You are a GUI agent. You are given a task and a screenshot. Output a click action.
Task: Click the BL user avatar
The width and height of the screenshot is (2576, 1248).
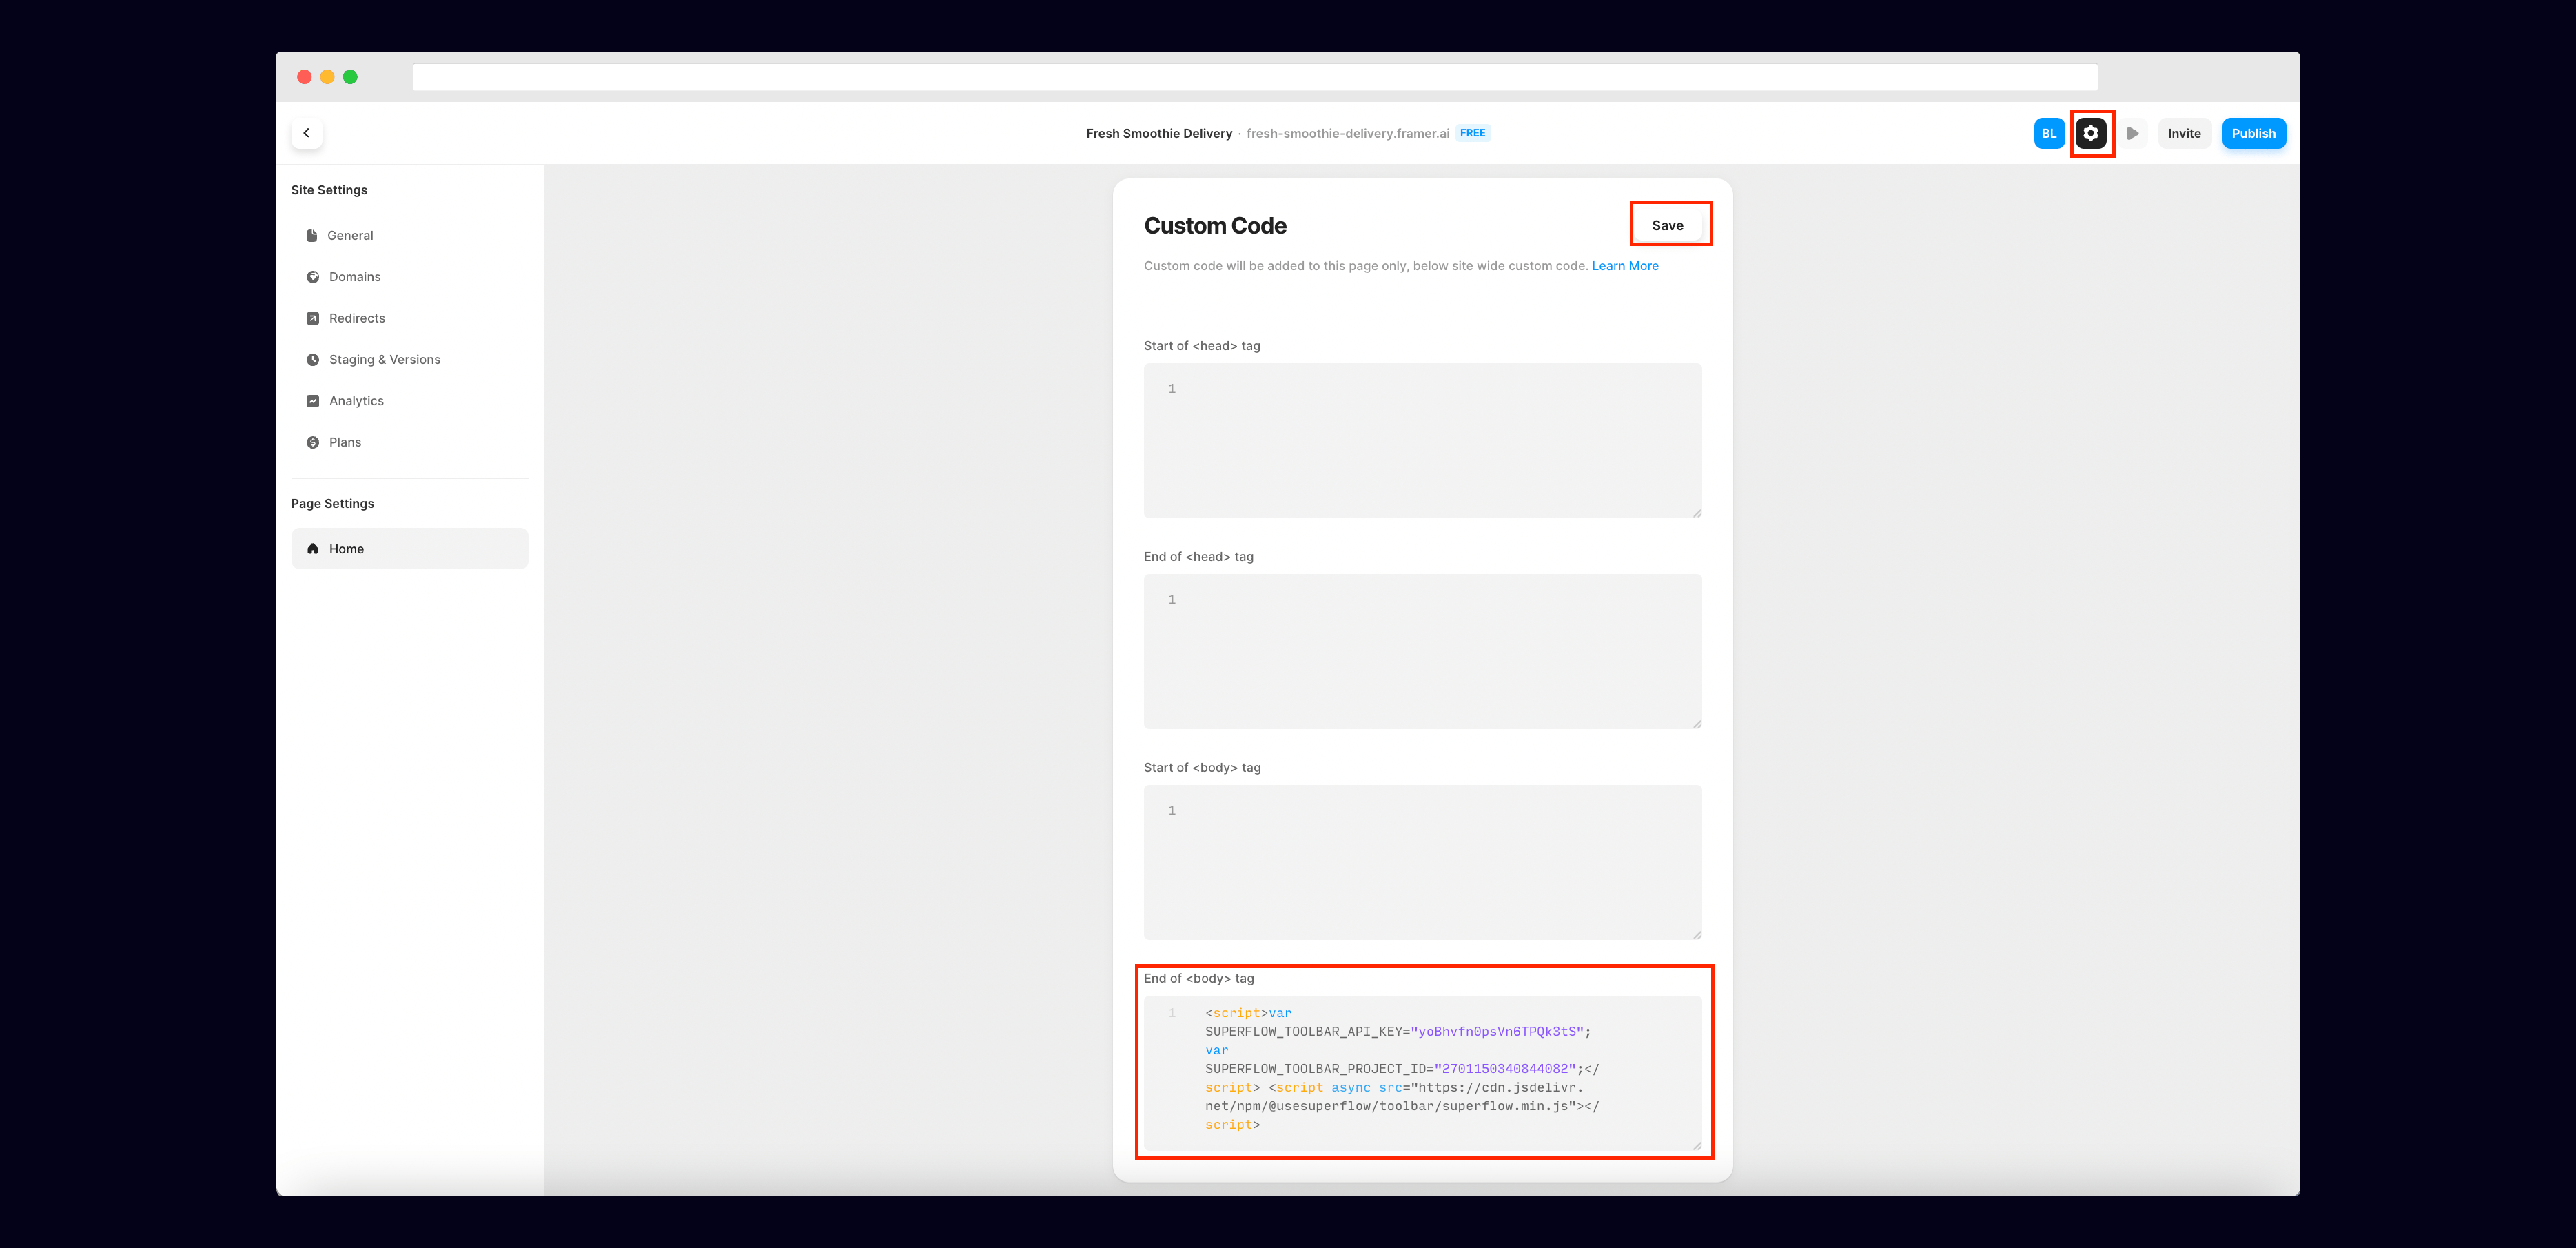[x=2049, y=133]
